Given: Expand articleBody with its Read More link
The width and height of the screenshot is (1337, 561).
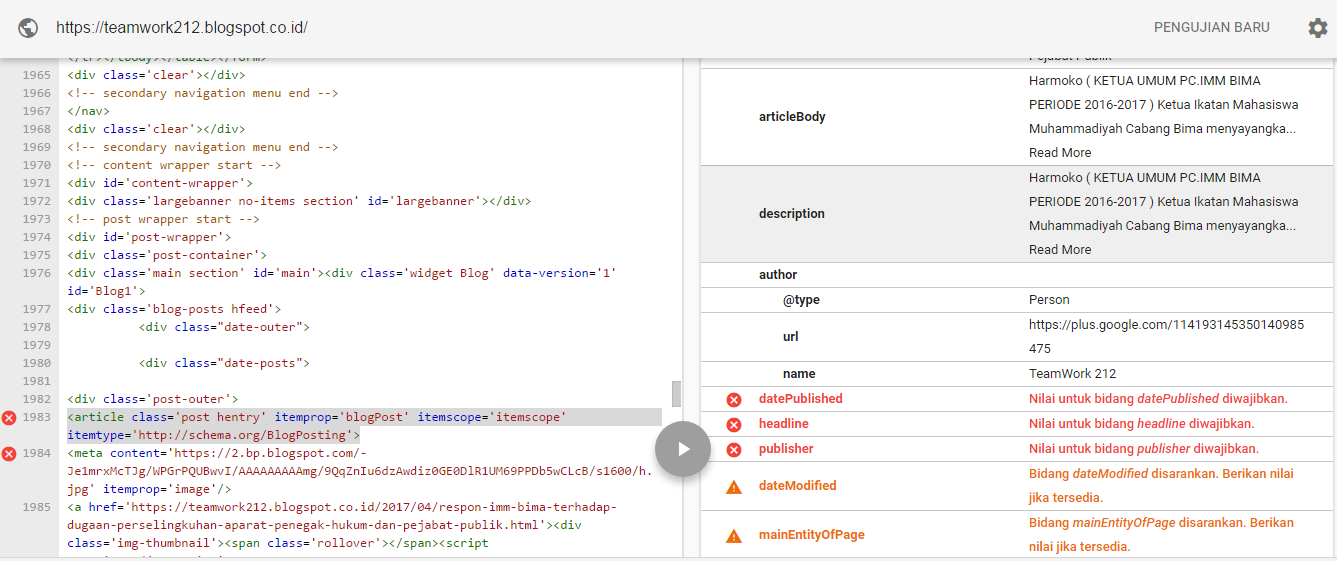Looking at the screenshot, I should pyautogui.click(x=1059, y=153).
